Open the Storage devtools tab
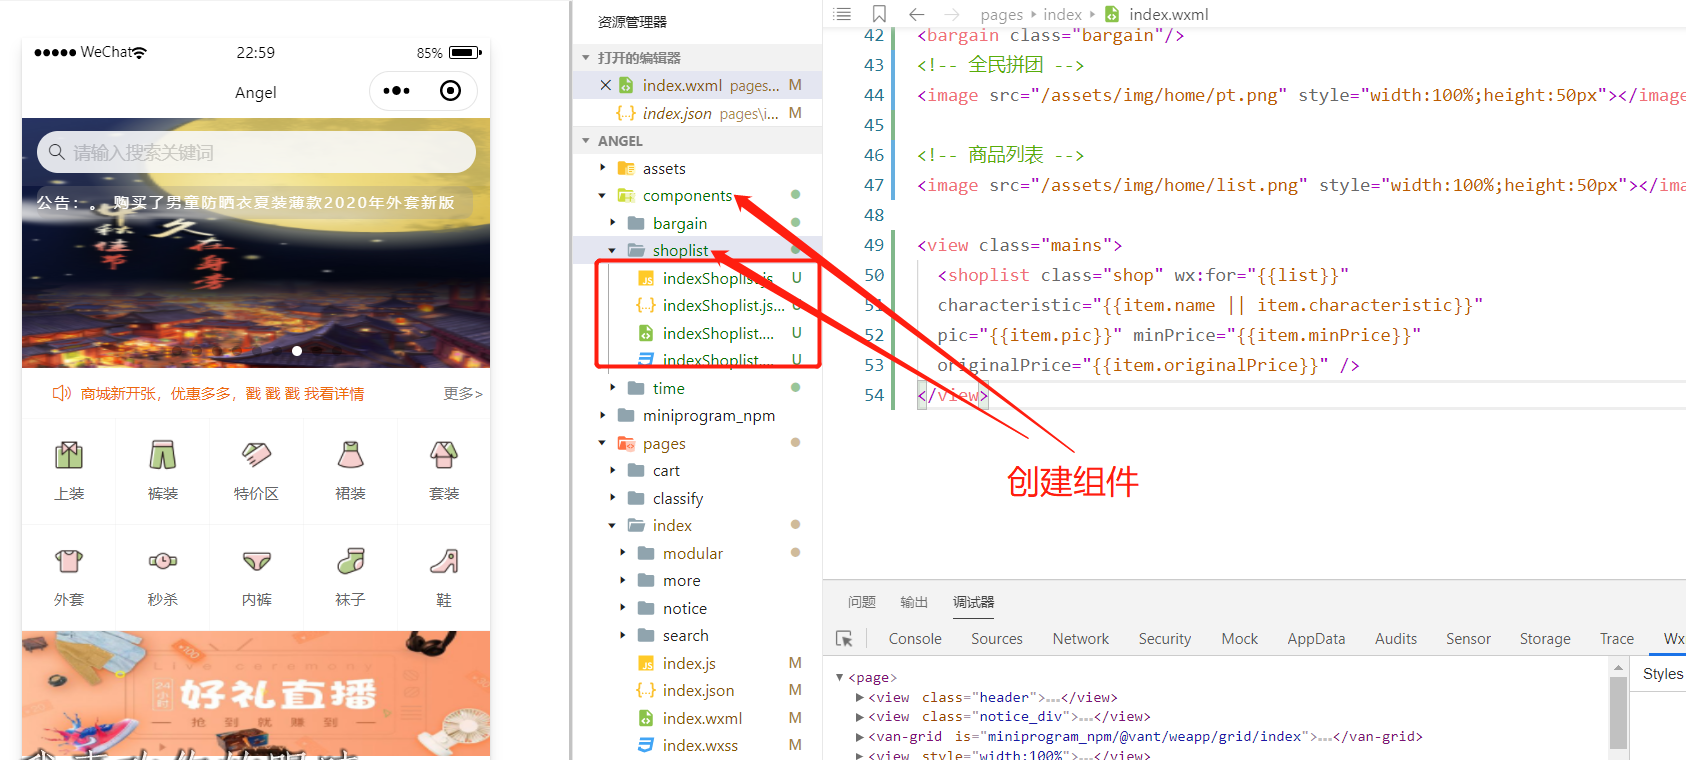This screenshot has height=760, width=1686. pyautogui.click(x=1545, y=638)
